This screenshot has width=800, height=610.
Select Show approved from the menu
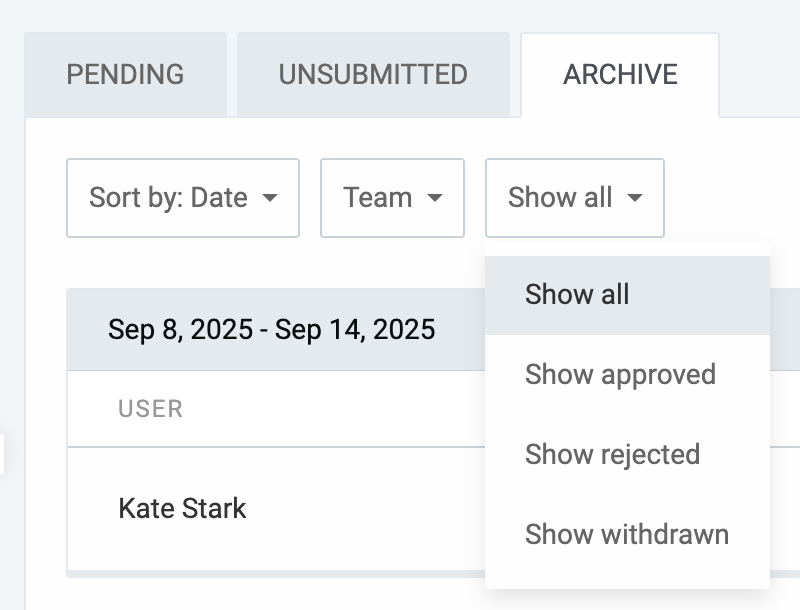tap(620, 374)
